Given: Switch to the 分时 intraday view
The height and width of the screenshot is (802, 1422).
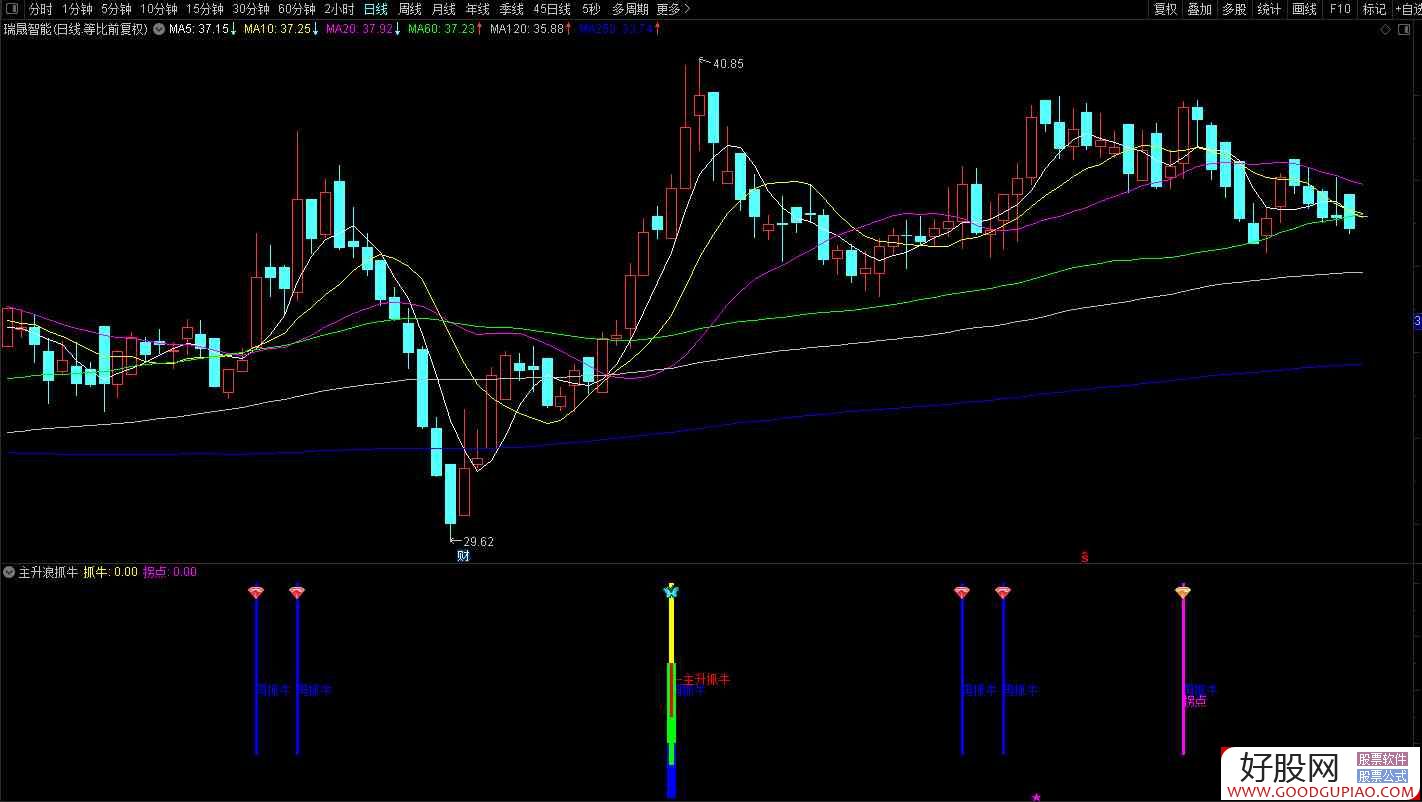Looking at the screenshot, I should click(40, 9).
